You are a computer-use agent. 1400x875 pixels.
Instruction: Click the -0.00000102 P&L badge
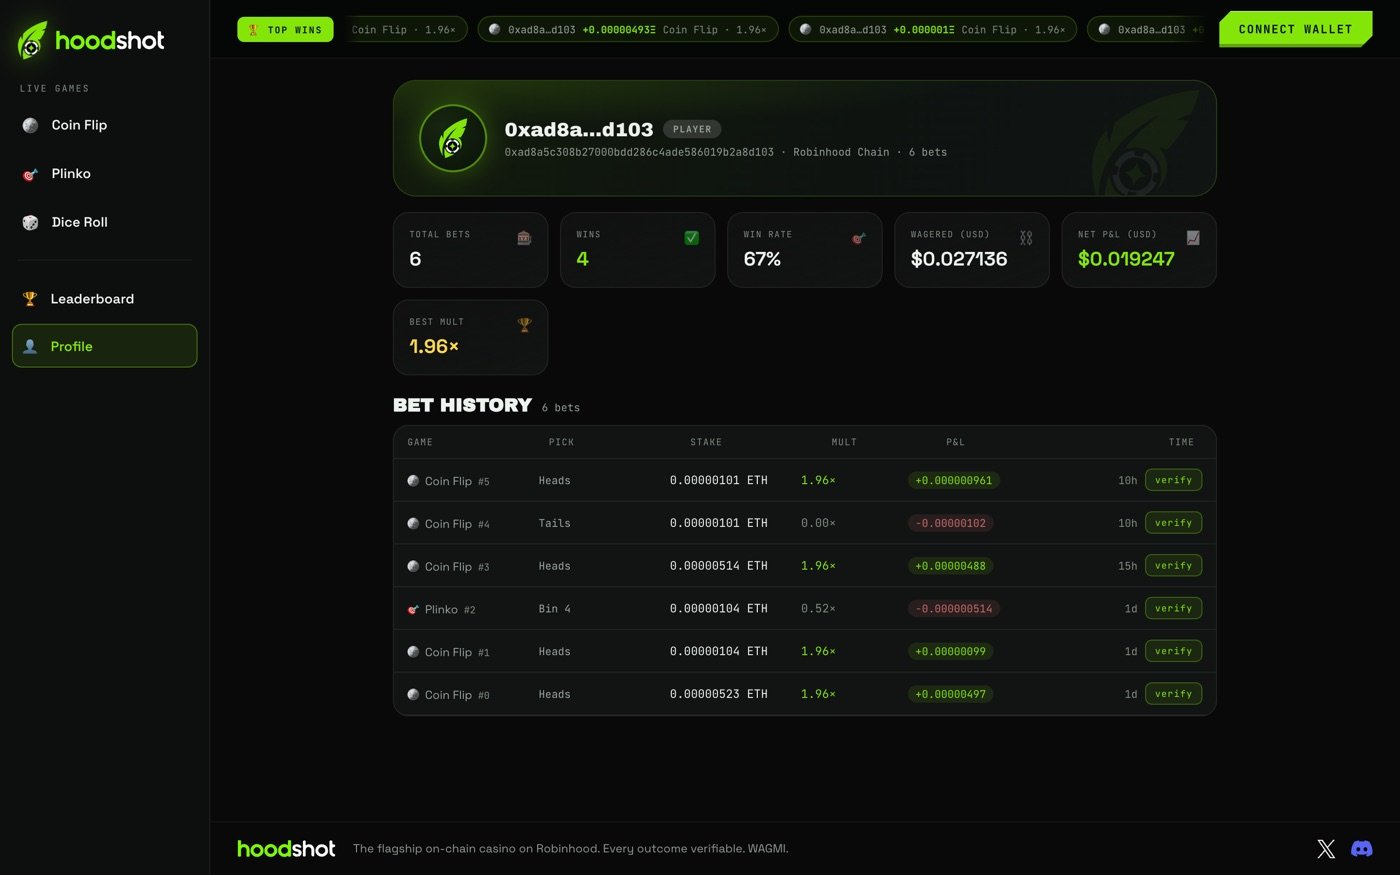pyautogui.click(x=951, y=523)
